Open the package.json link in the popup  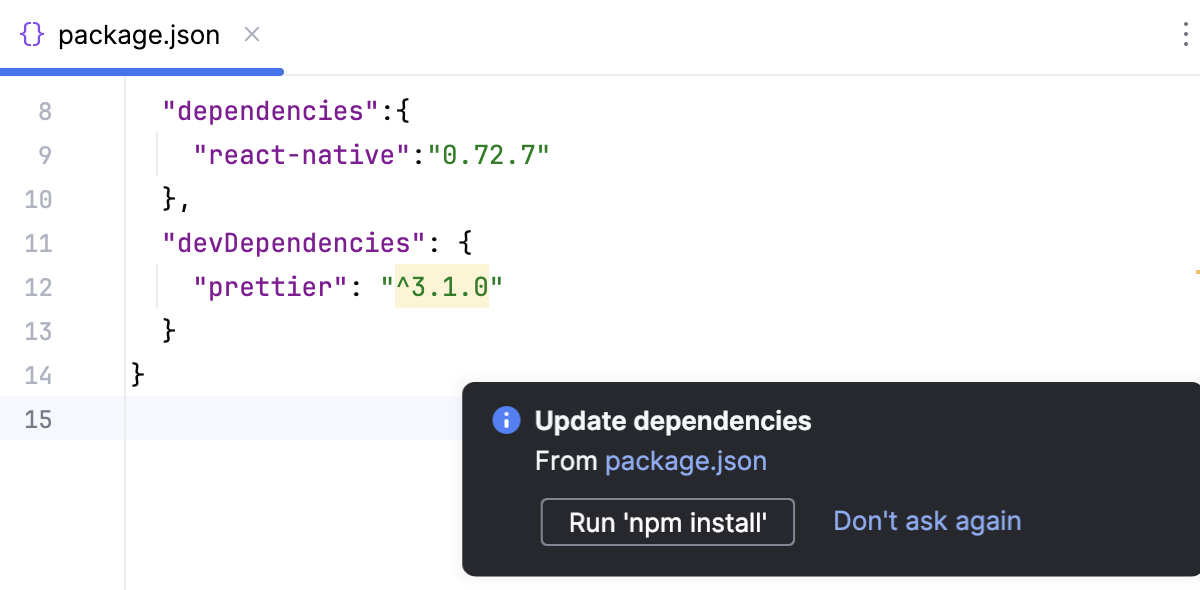[686, 461]
